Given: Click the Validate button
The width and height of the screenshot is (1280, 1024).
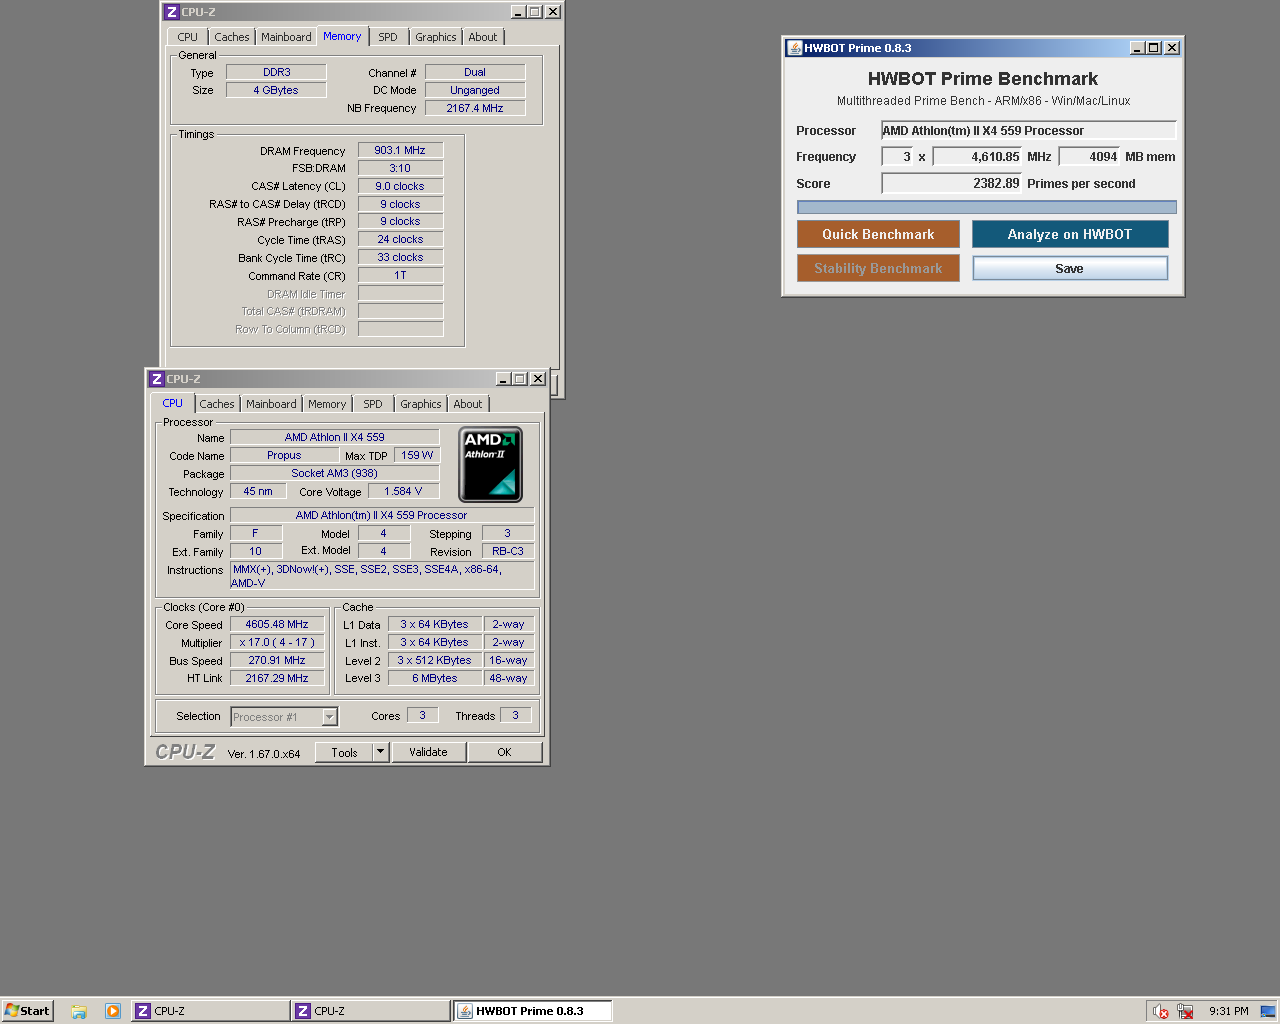Looking at the screenshot, I should pyautogui.click(x=428, y=752).
